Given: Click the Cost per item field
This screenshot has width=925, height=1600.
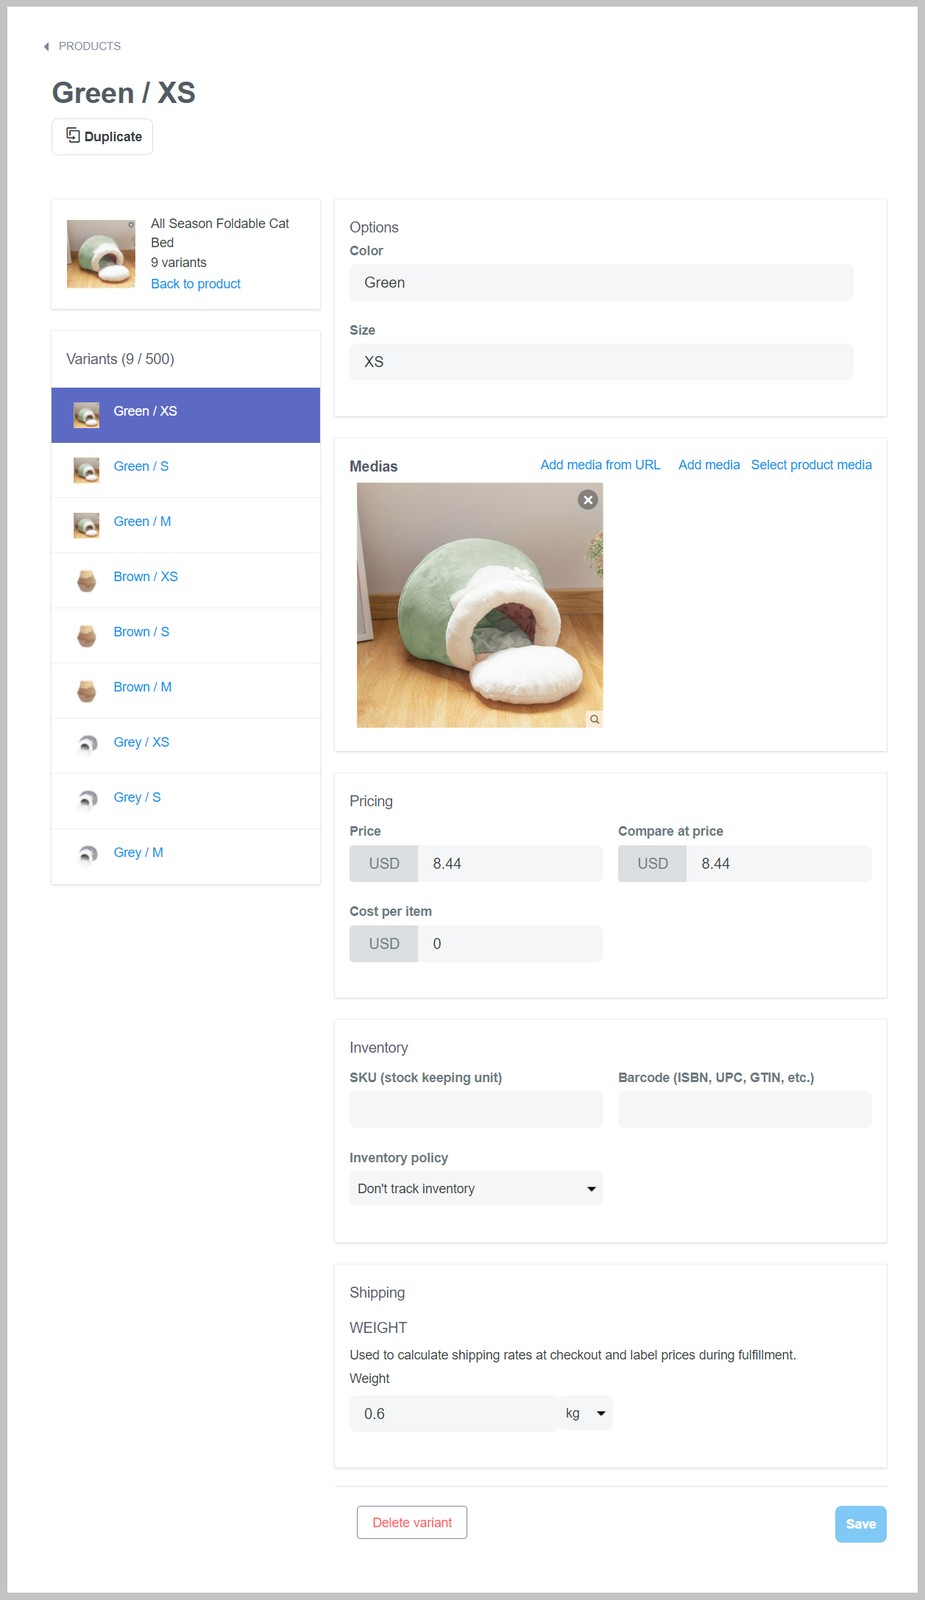Looking at the screenshot, I should 510,944.
